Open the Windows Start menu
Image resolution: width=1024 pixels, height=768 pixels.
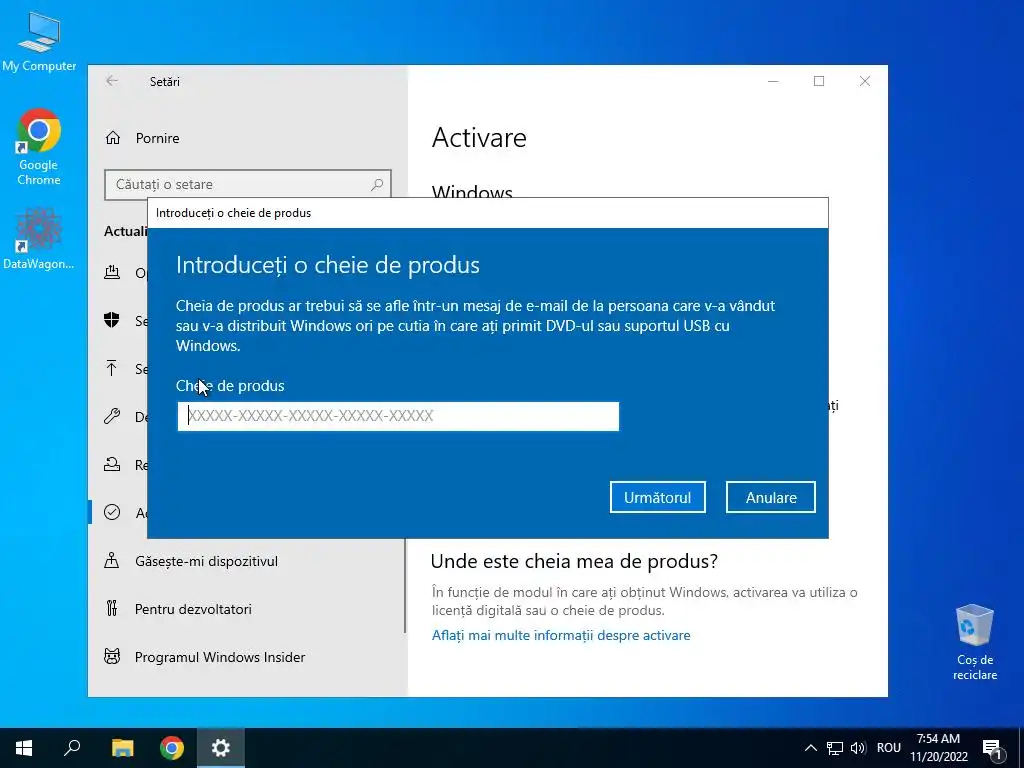24,748
